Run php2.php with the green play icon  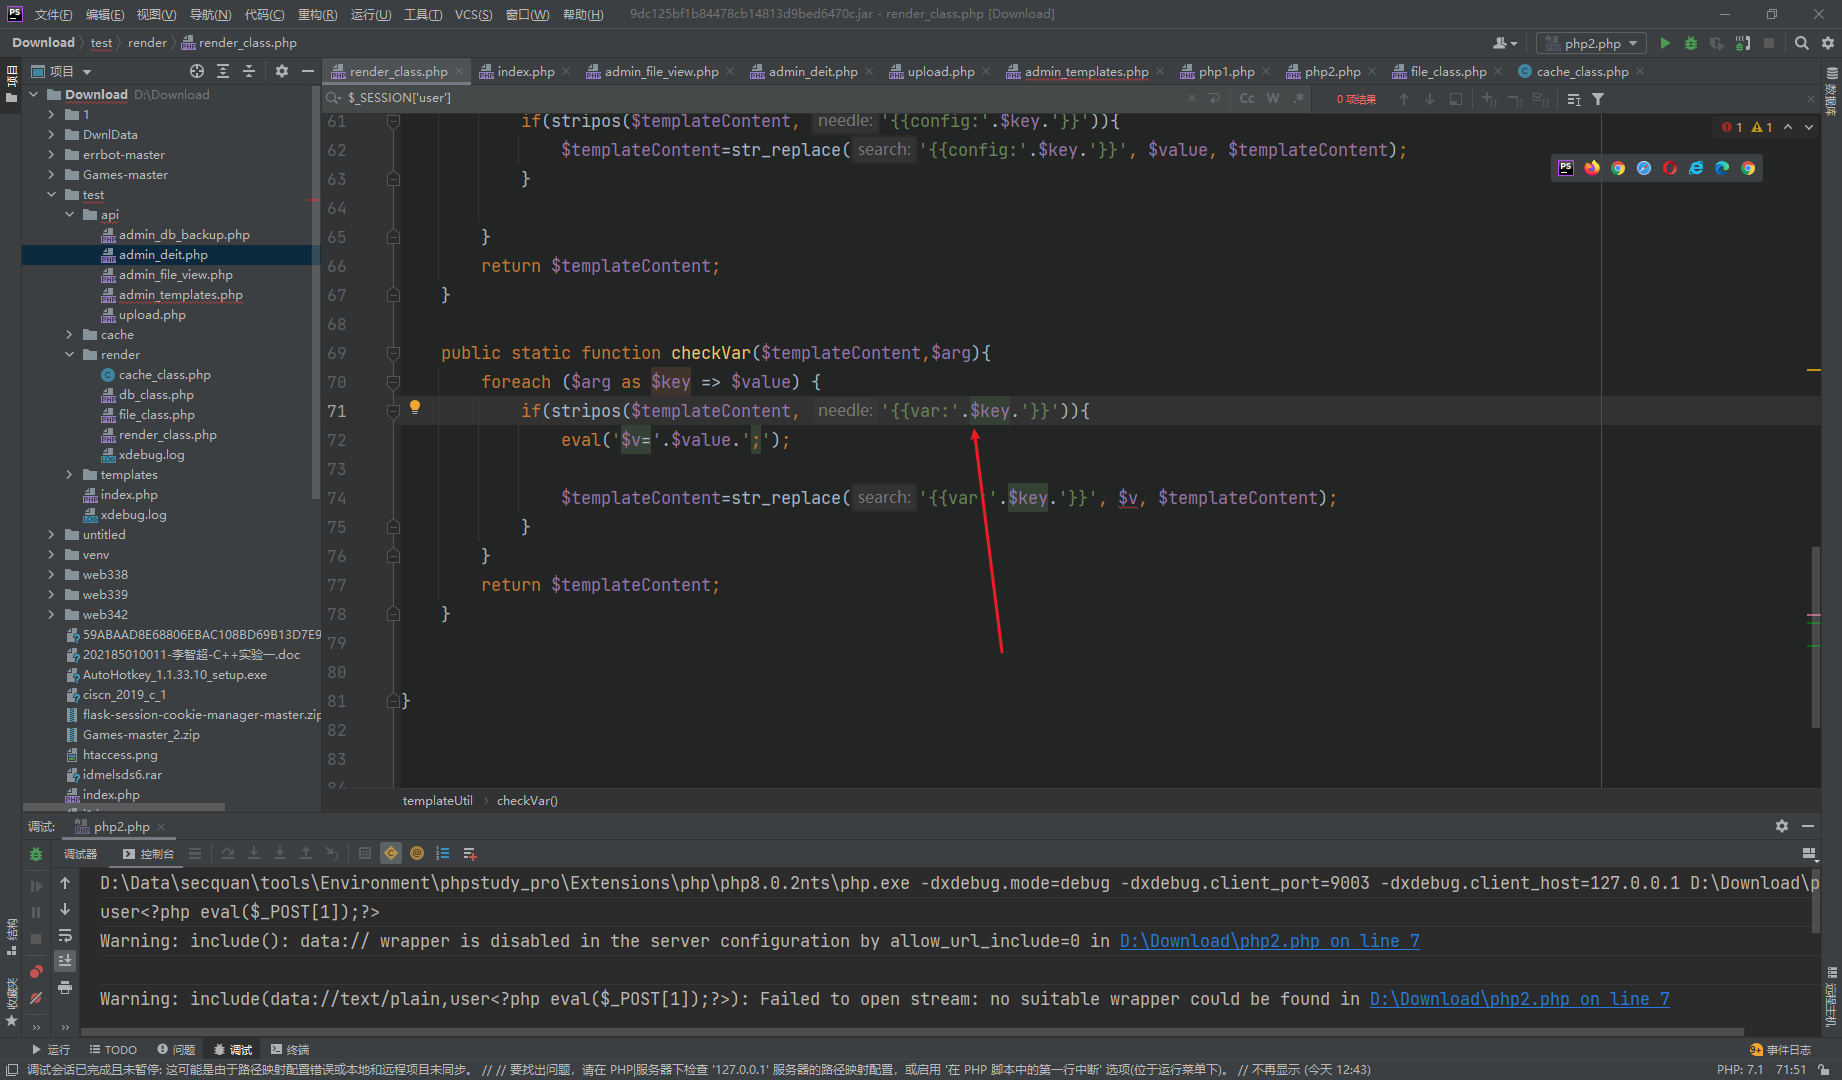pyautogui.click(x=1665, y=43)
